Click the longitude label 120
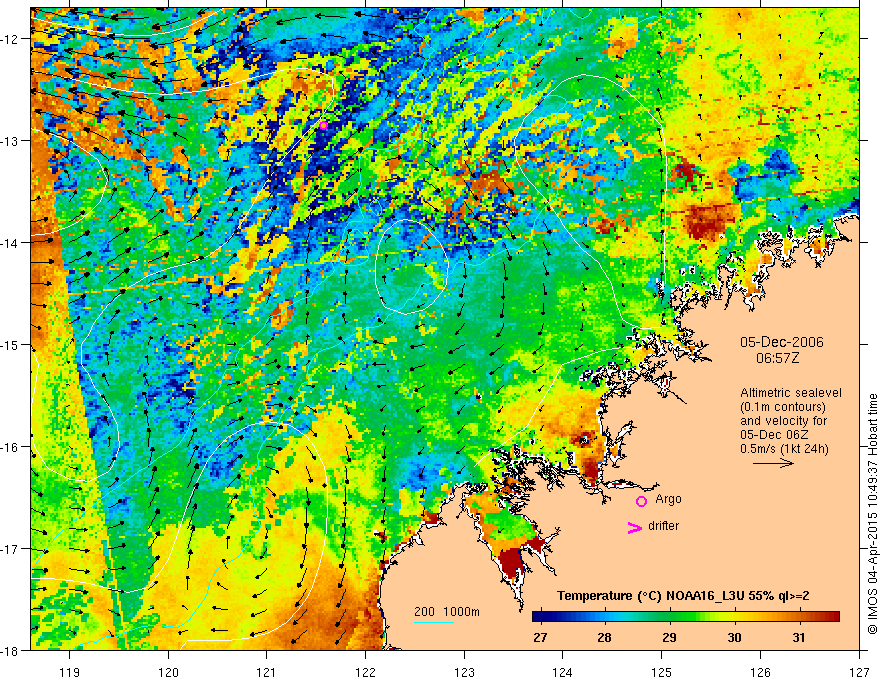Viewport: 880px width, 680px height. [168, 672]
